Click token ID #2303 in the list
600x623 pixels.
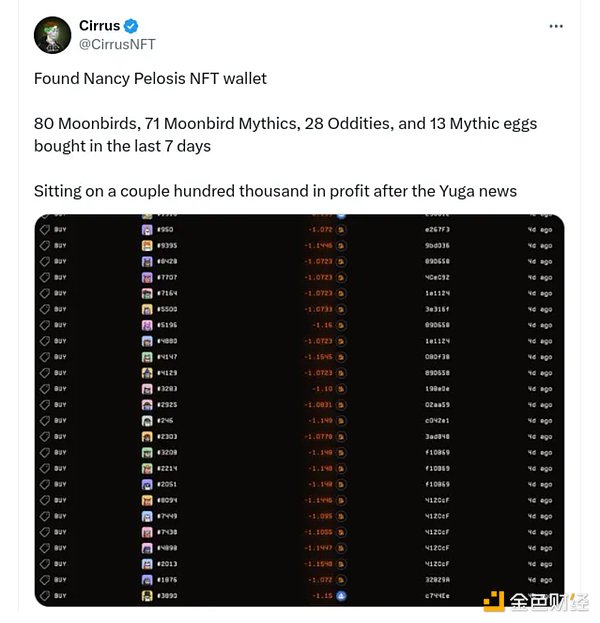click(166, 436)
